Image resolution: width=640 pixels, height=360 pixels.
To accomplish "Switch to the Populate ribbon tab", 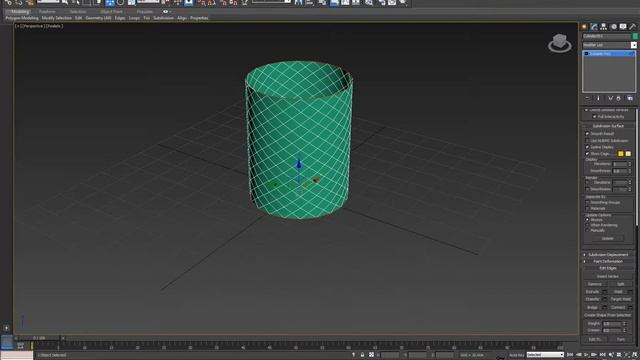I will pos(144,11).
